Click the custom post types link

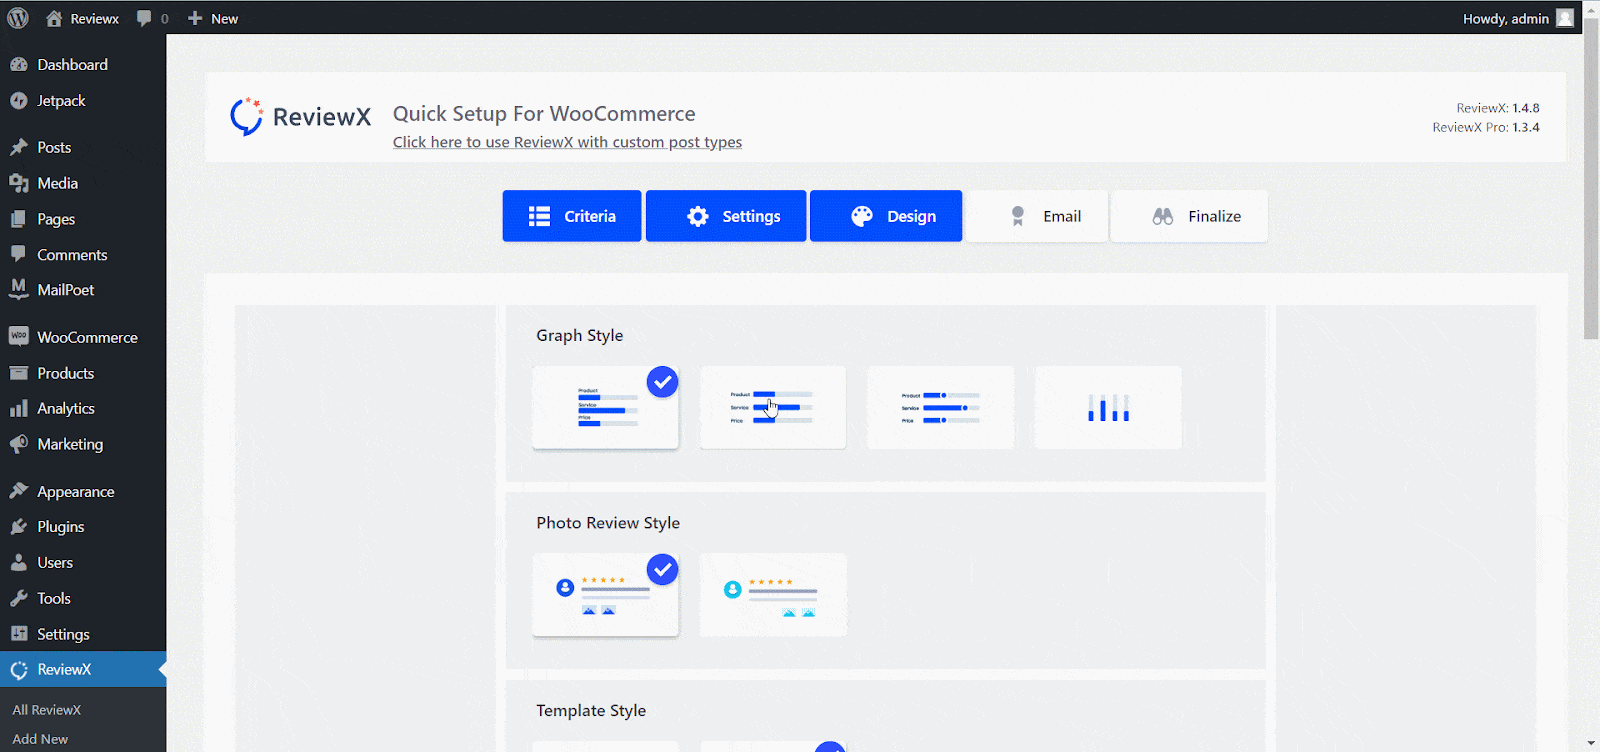click(x=567, y=142)
